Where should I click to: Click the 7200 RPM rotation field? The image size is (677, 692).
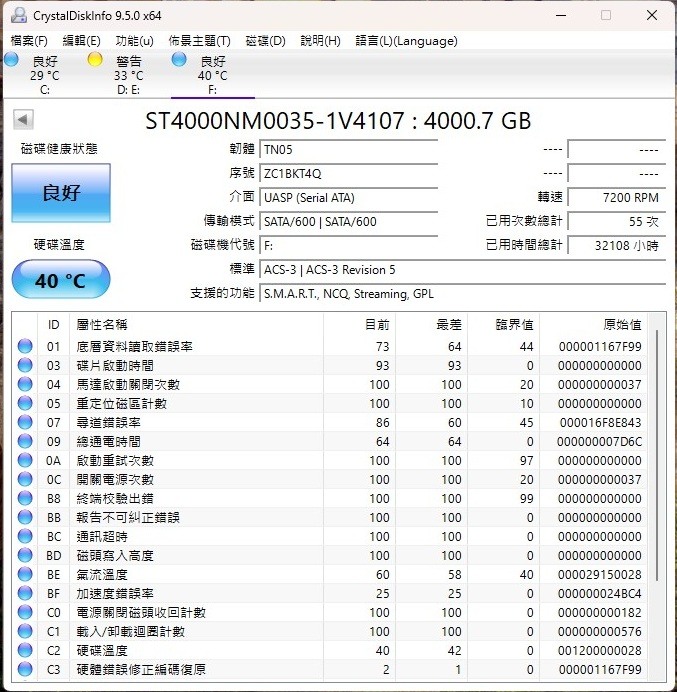[x=617, y=197]
